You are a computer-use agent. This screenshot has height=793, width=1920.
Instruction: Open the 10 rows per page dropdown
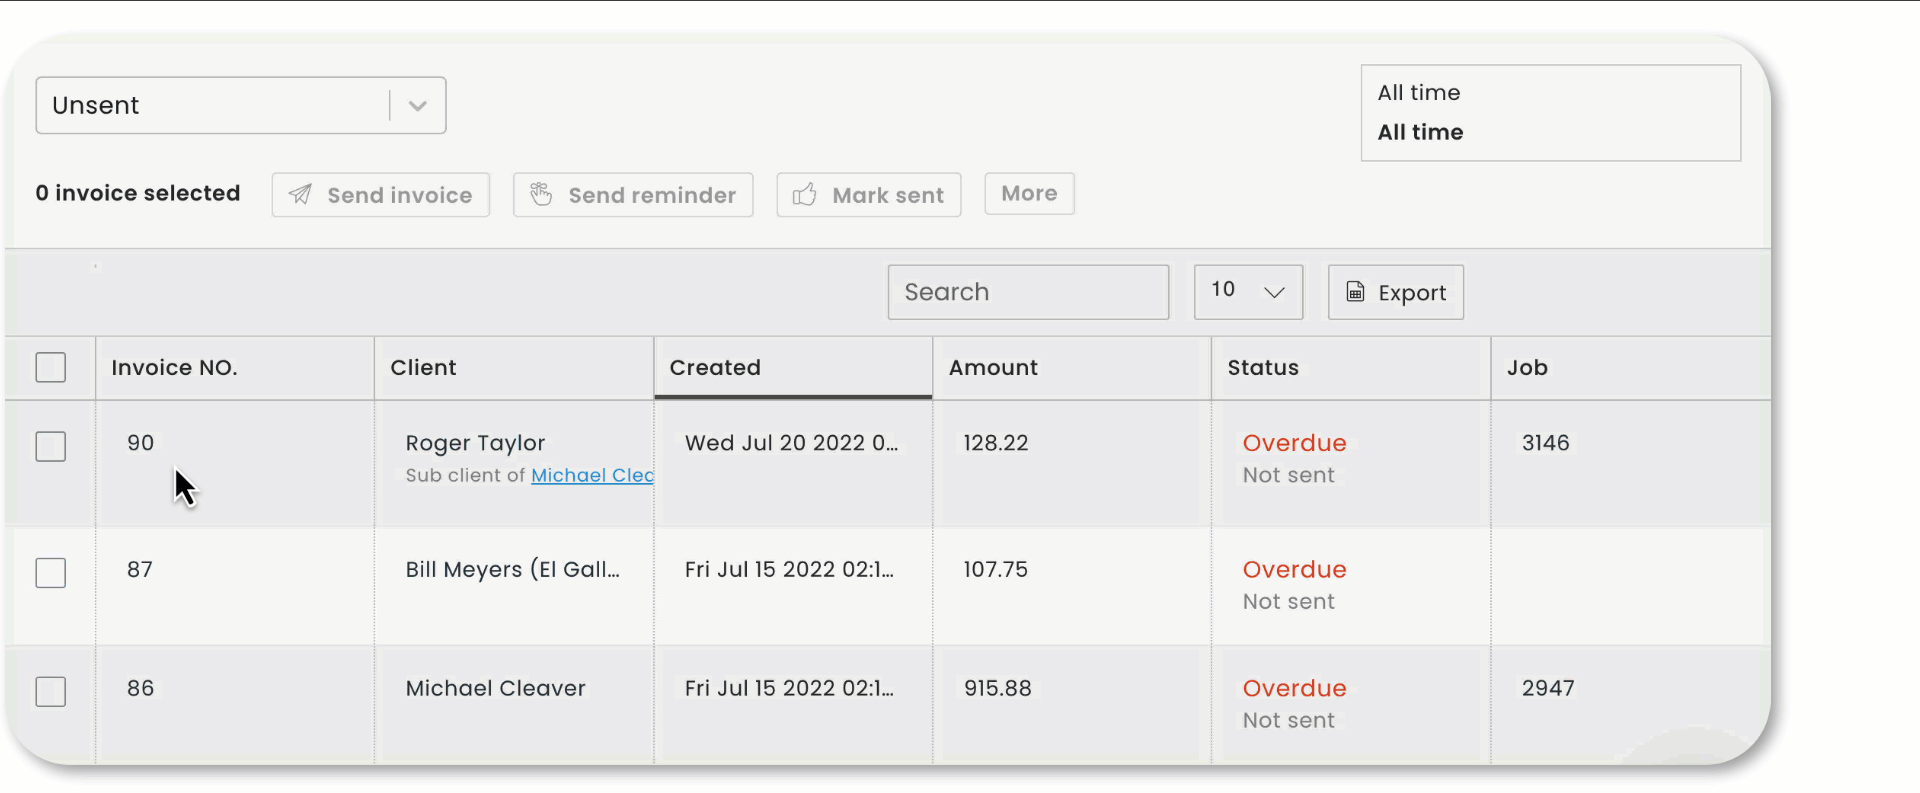click(x=1248, y=292)
